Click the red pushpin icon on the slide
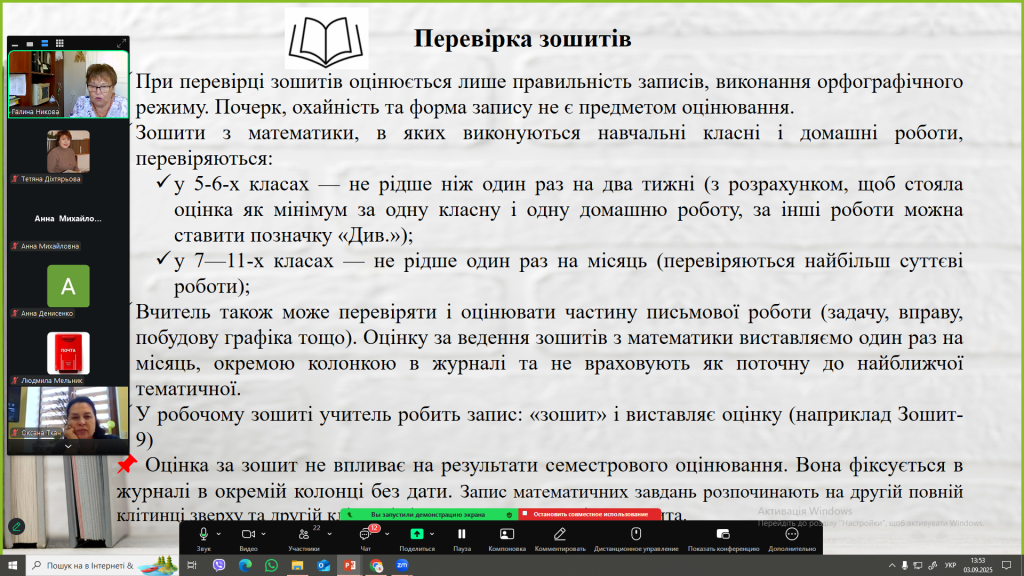The width and height of the screenshot is (1024, 576). point(127,464)
